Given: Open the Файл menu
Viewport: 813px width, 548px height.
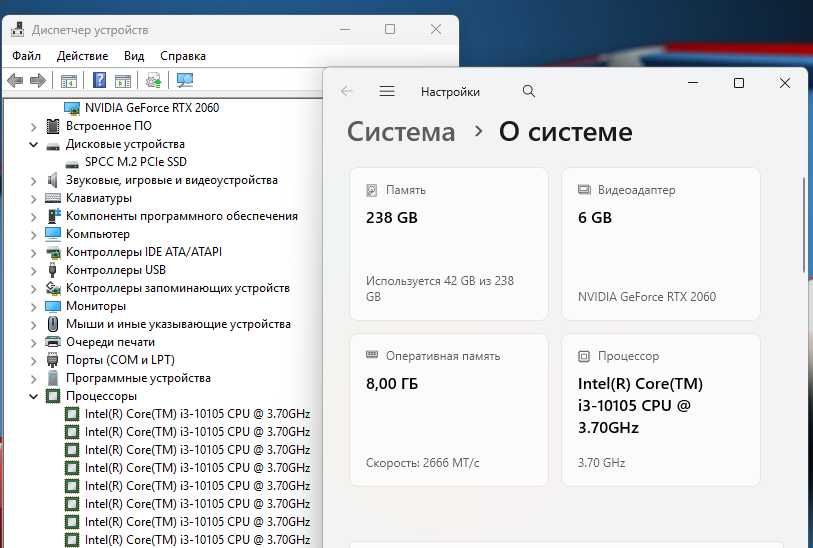Looking at the screenshot, I should tap(26, 55).
